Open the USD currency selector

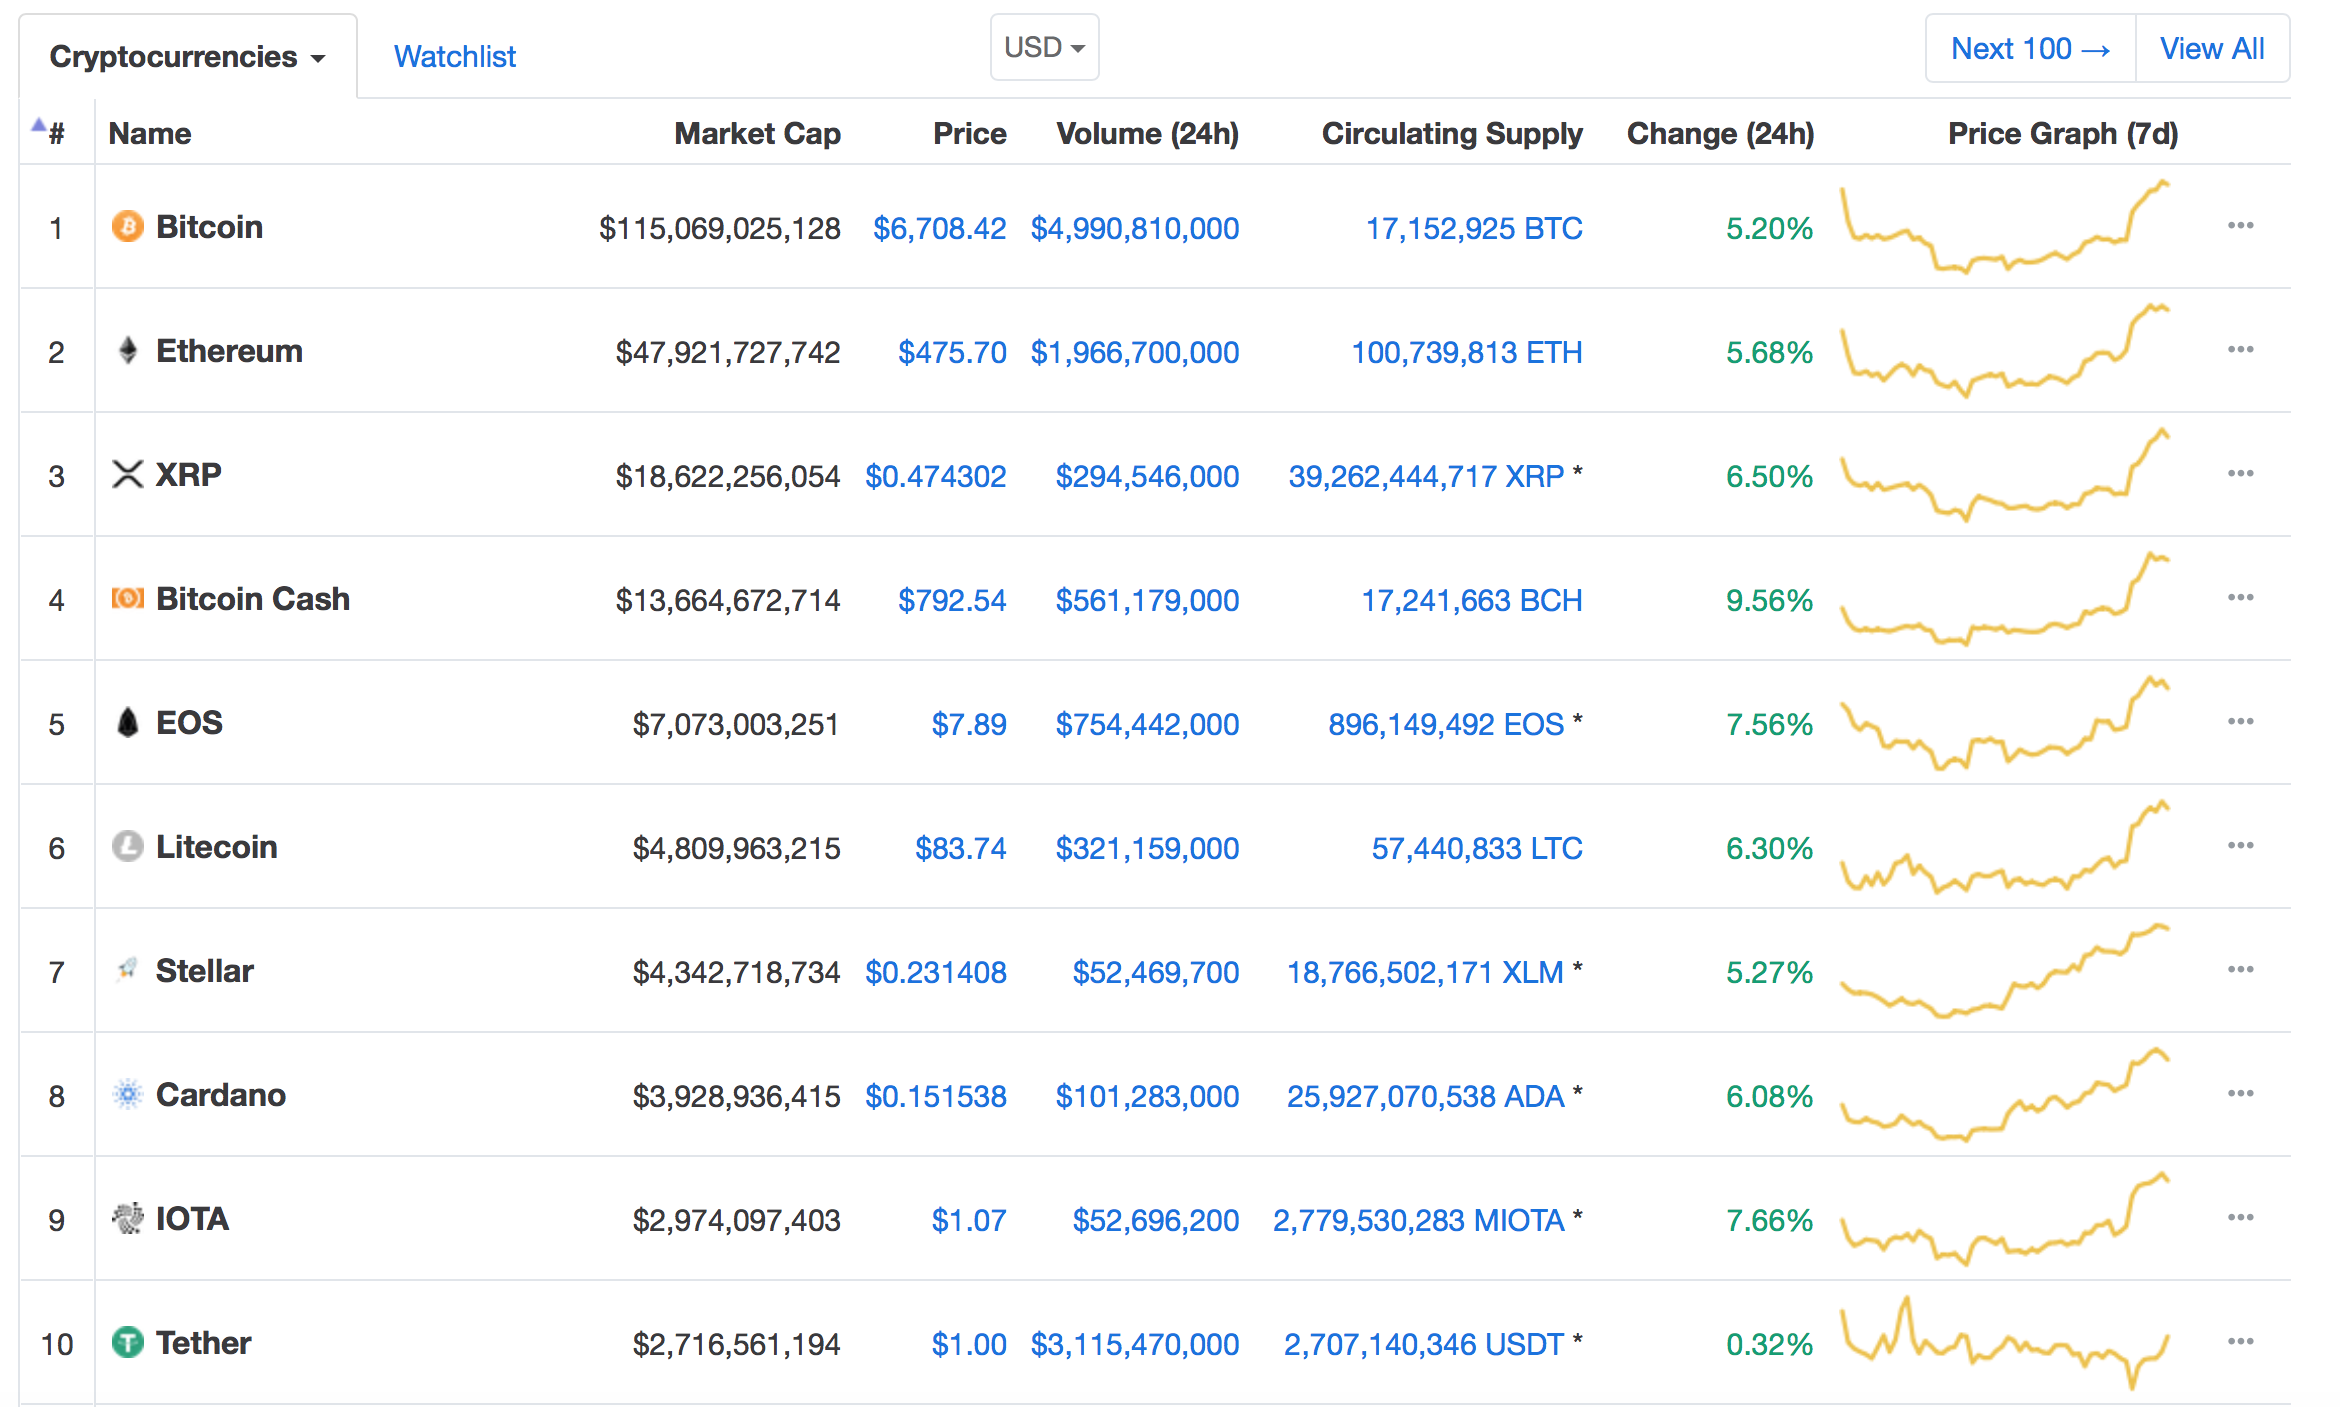tap(1044, 47)
